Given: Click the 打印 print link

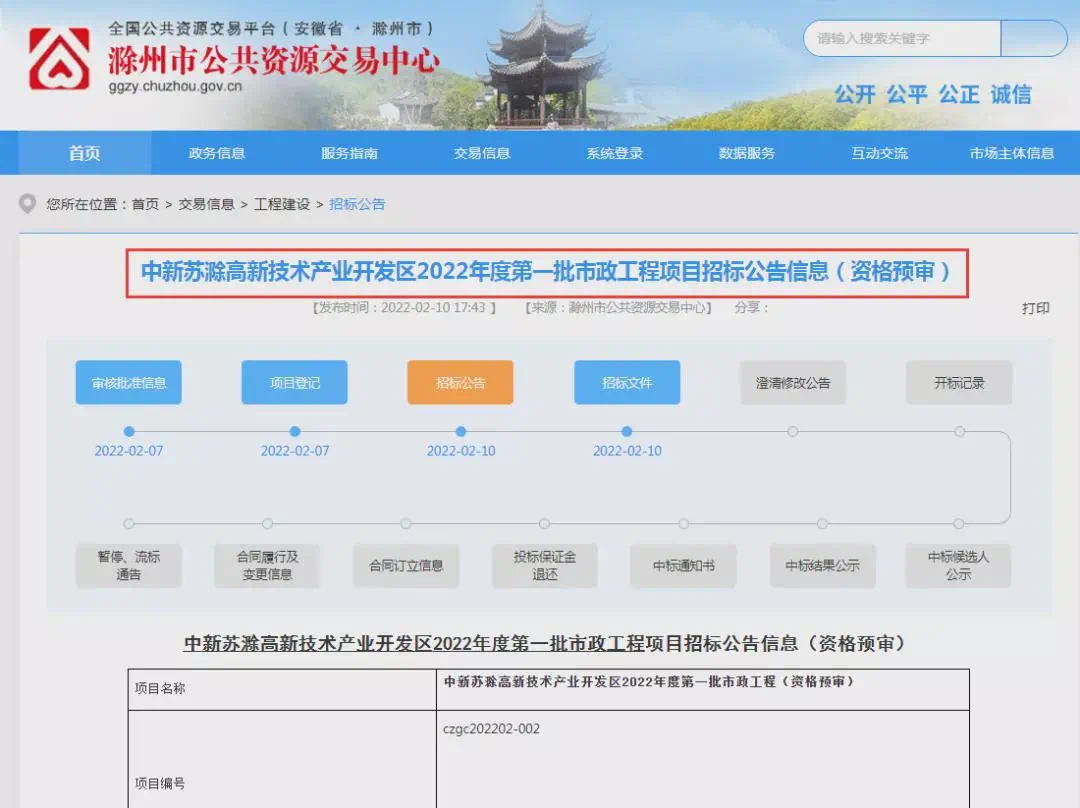Looking at the screenshot, I should [1036, 308].
